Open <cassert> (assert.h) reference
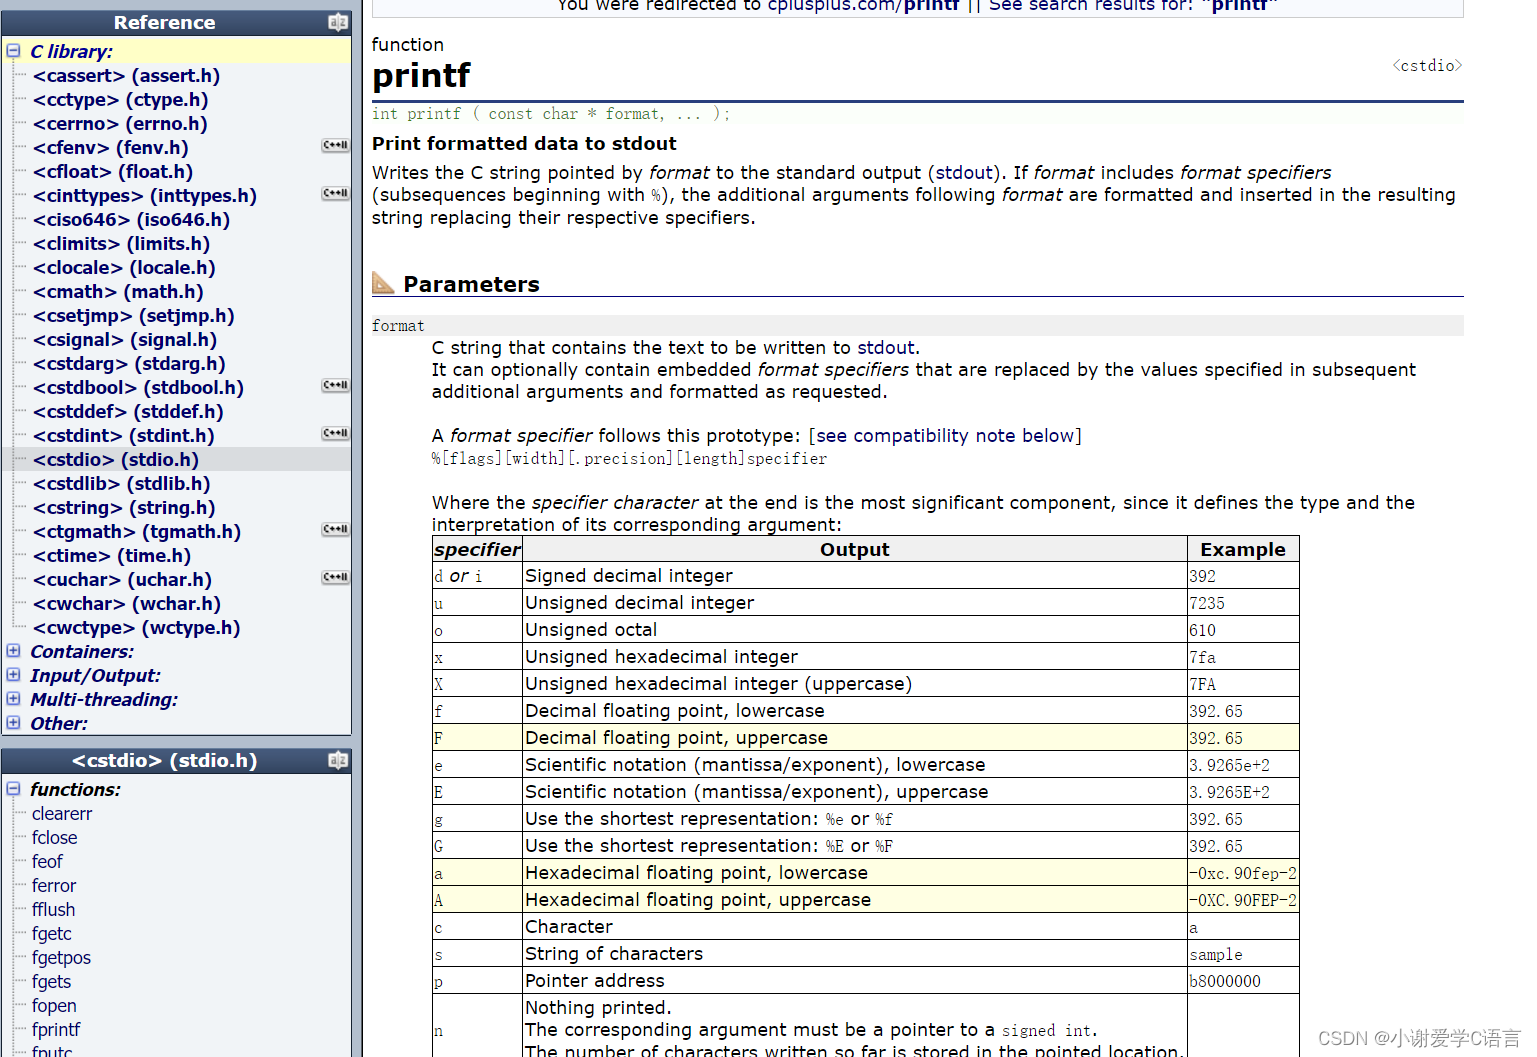The height and width of the screenshot is (1057, 1537). [126, 76]
